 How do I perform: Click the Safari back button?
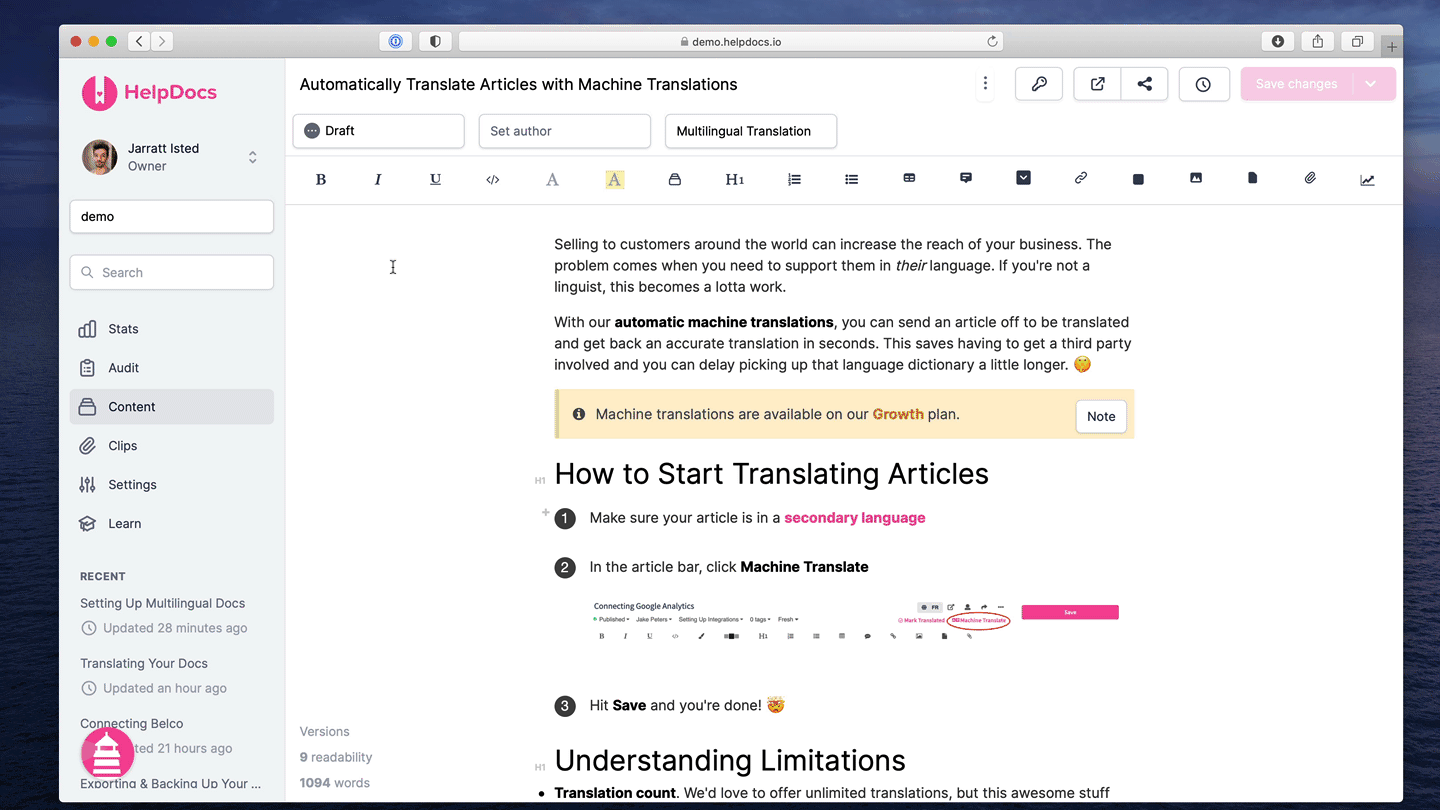pyautogui.click(x=140, y=41)
